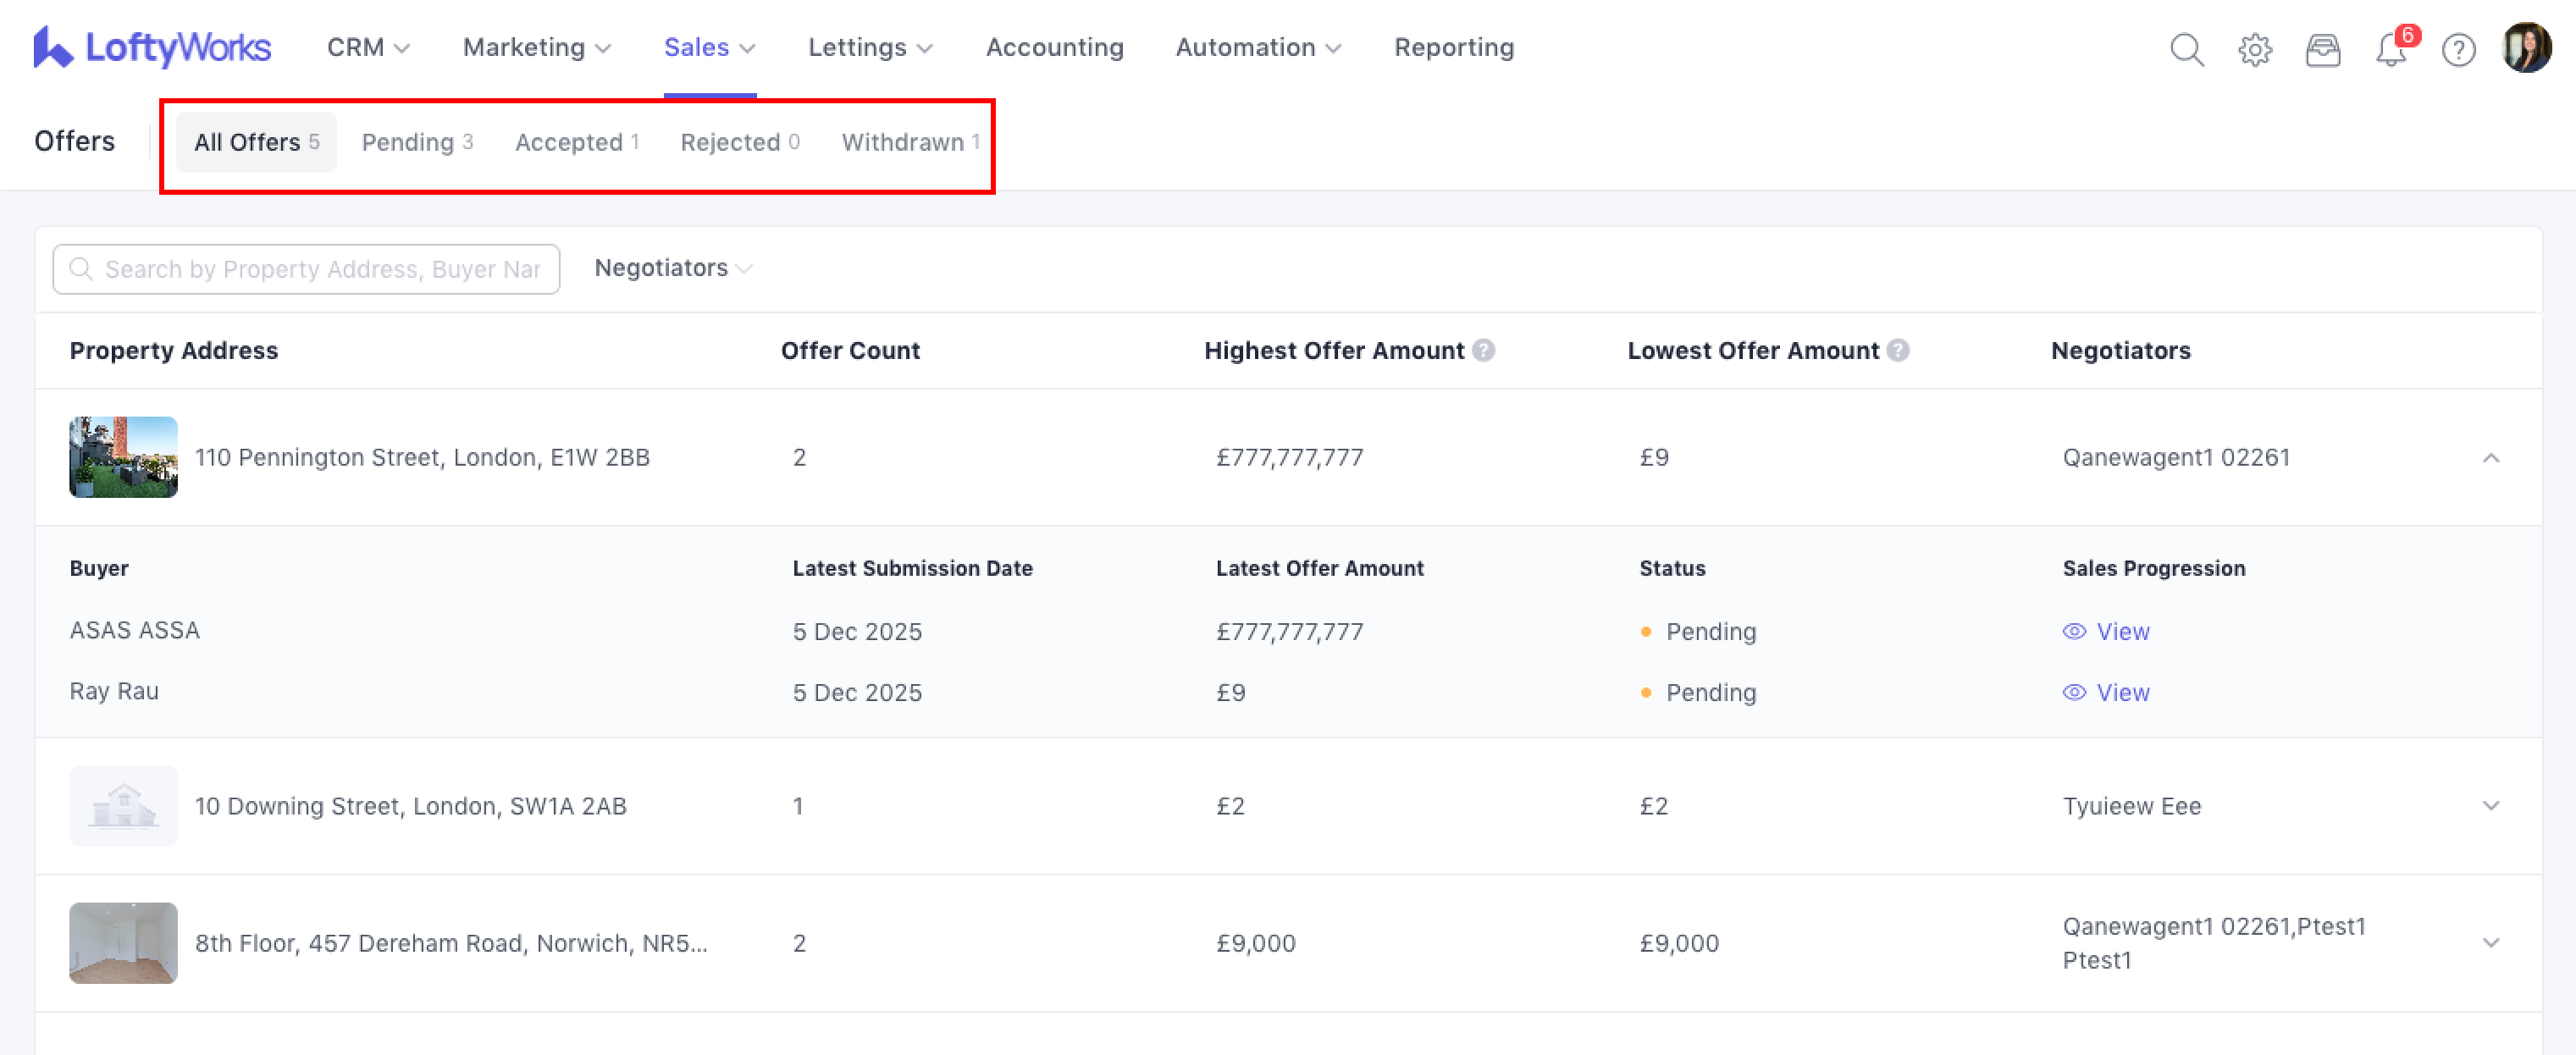Click Lowest Offer Amount info icon
Screen dimensions: 2576x1055
tap(1898, 350)
